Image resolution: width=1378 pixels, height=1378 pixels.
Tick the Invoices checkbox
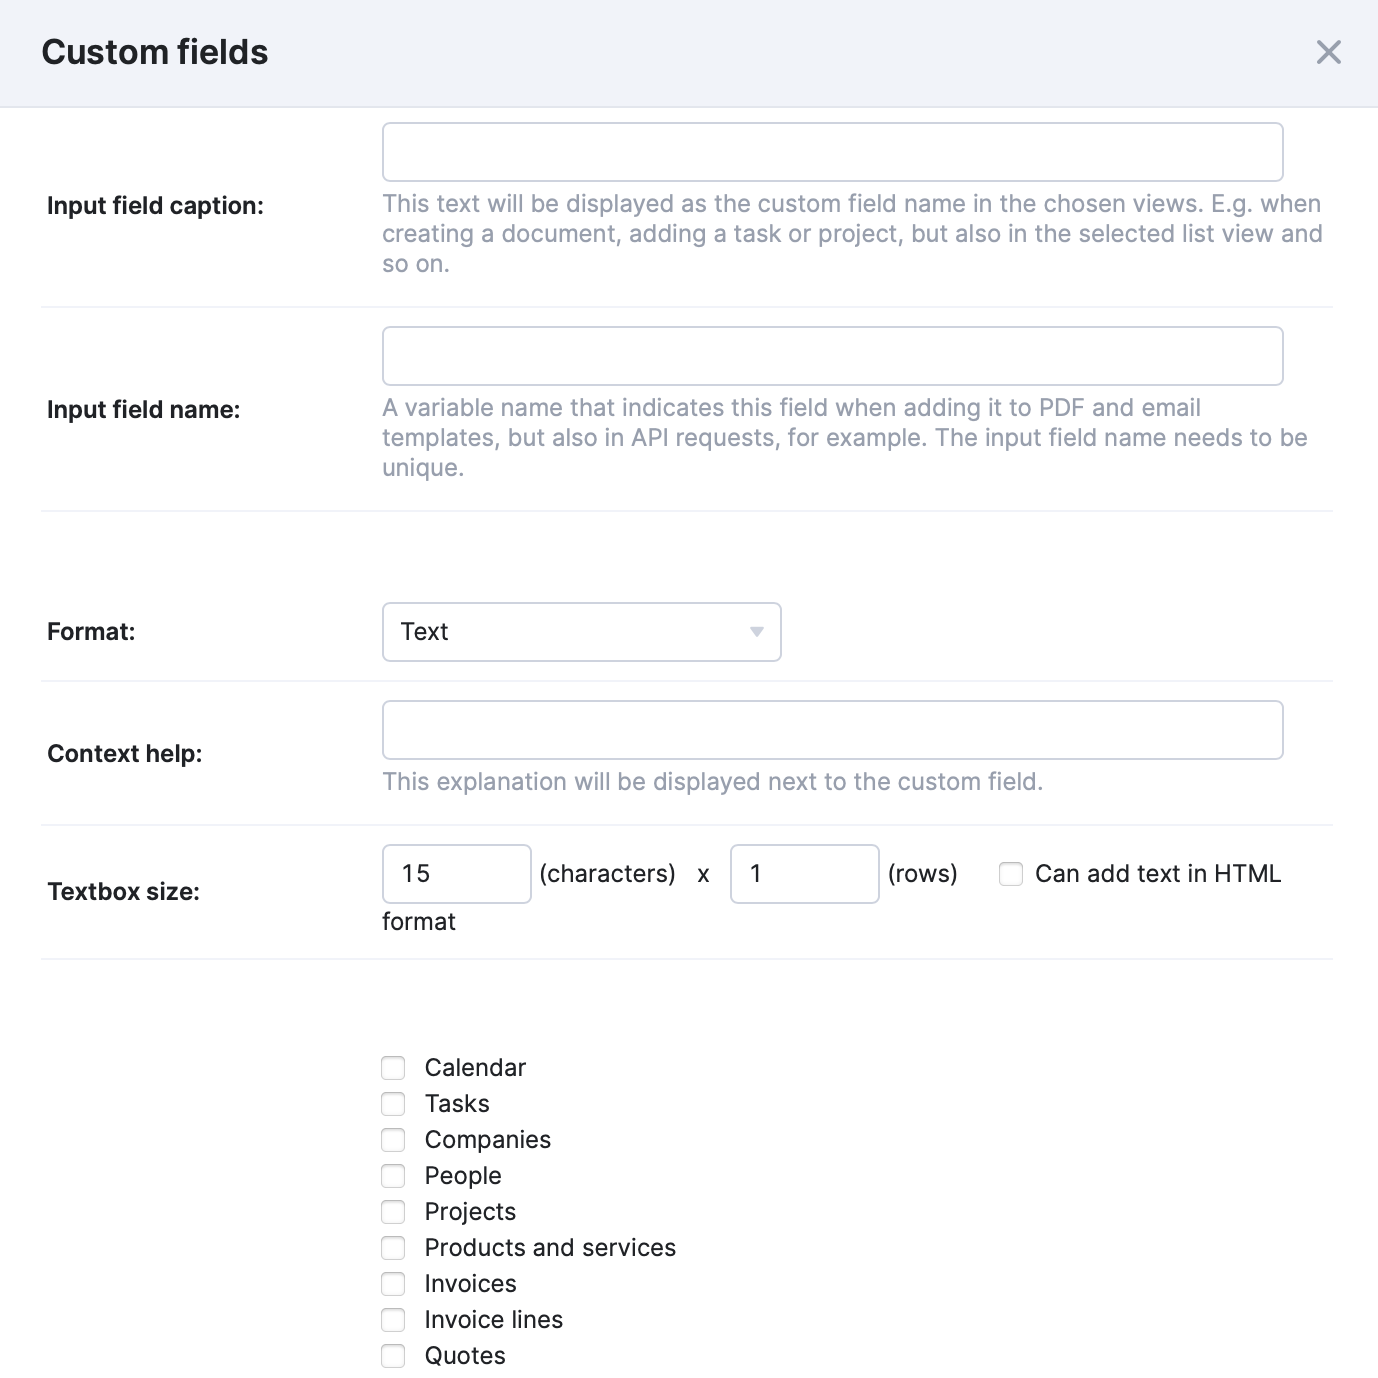[x=393, y=1284]
